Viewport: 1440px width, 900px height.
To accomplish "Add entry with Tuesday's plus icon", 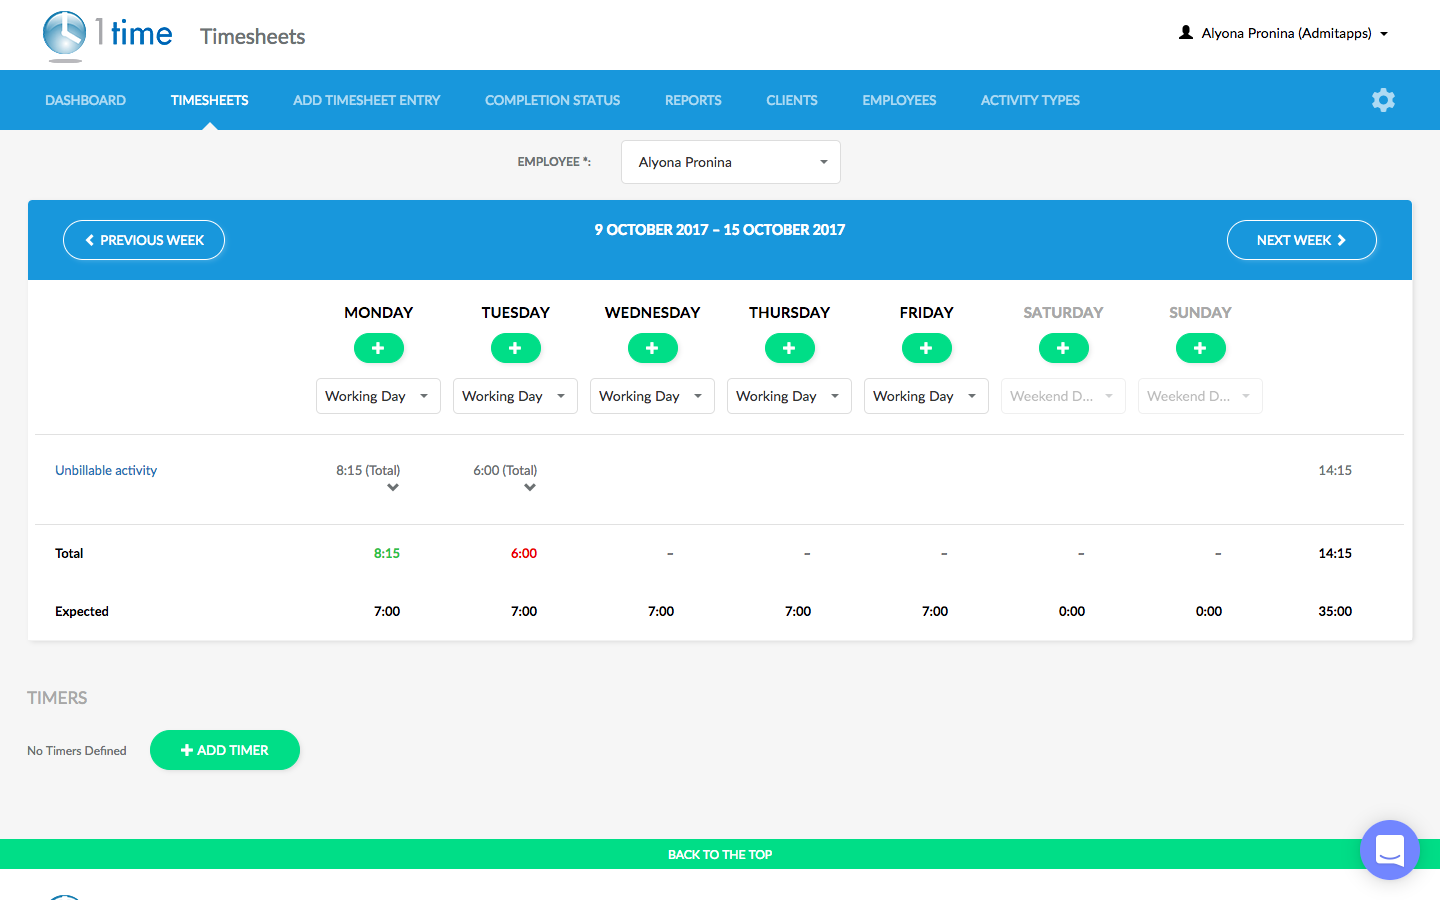I will coord(515,348).
